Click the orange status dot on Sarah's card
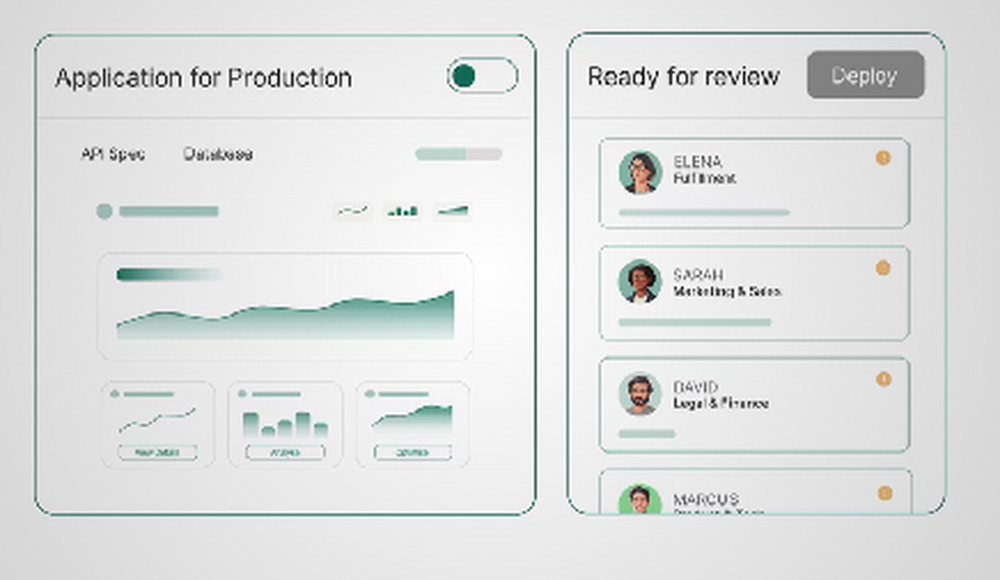This screenshot has width=1000, height=580. coord(881,268)
